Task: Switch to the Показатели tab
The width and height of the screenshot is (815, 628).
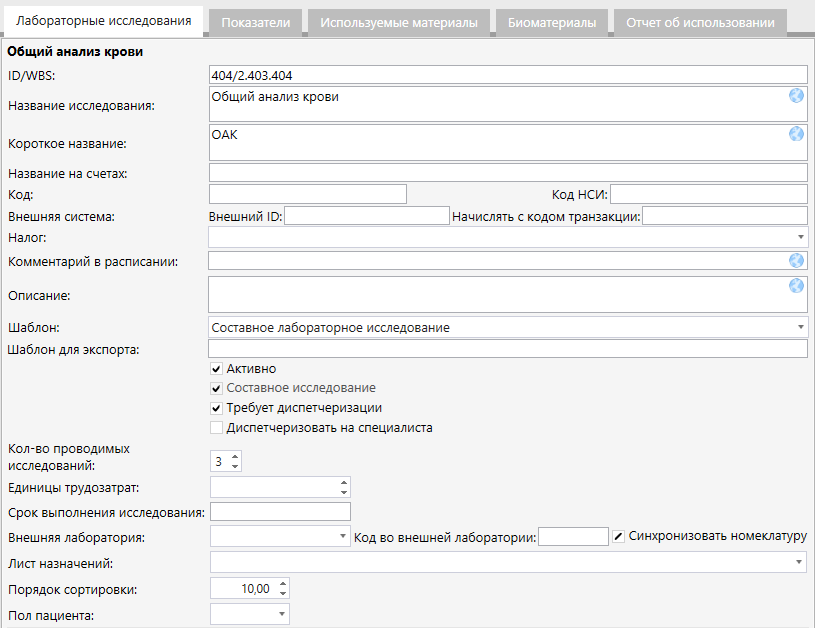Action: tap(256, 22)
